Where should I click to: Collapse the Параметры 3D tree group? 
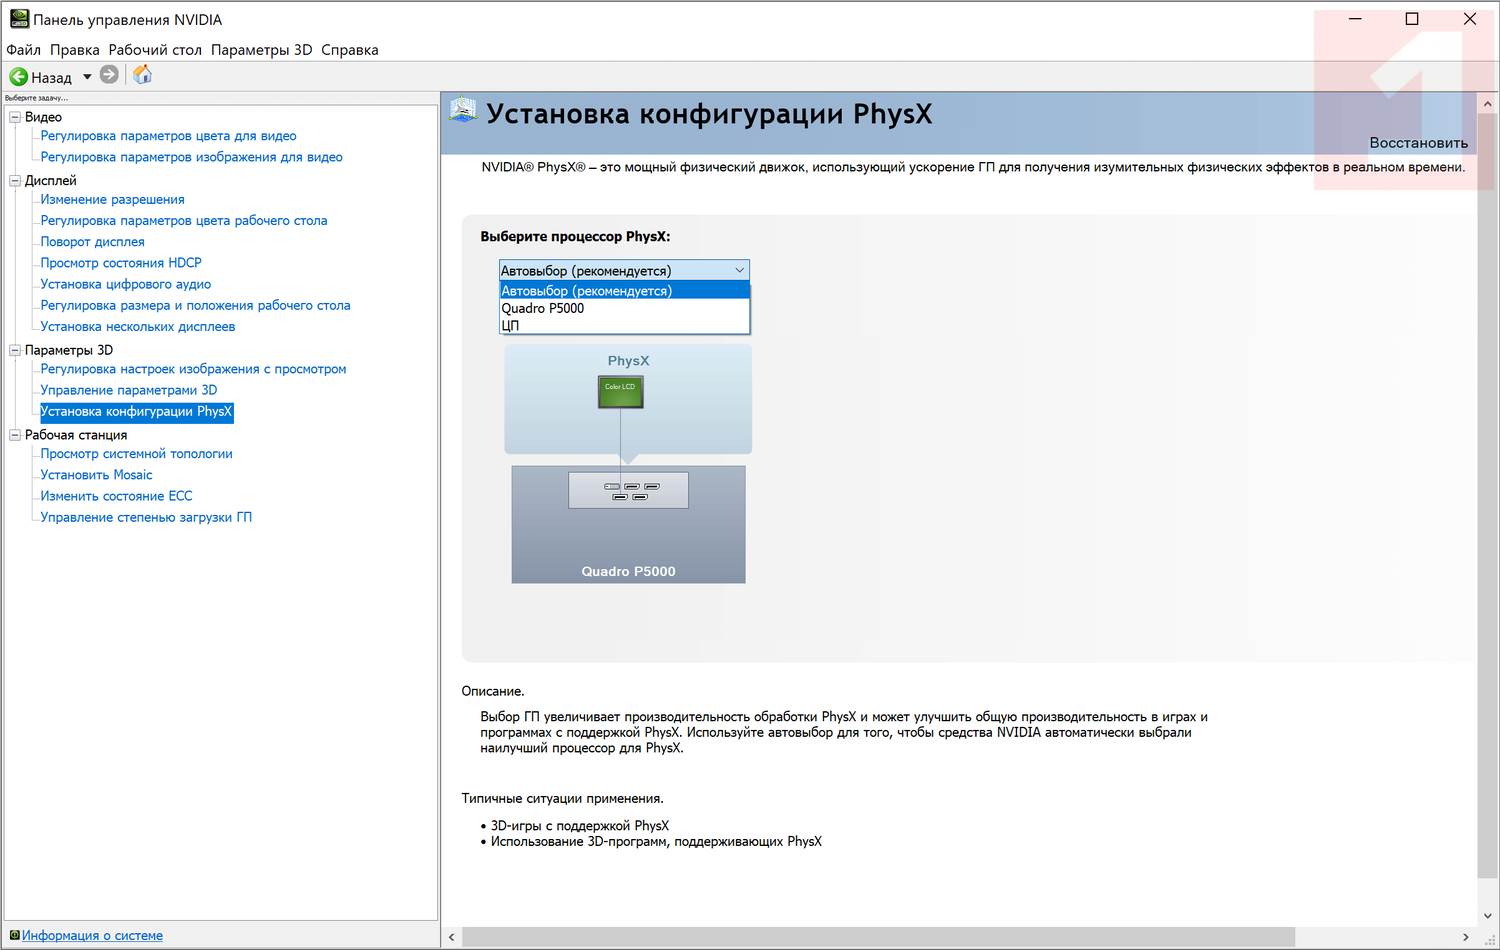[15, 350]
